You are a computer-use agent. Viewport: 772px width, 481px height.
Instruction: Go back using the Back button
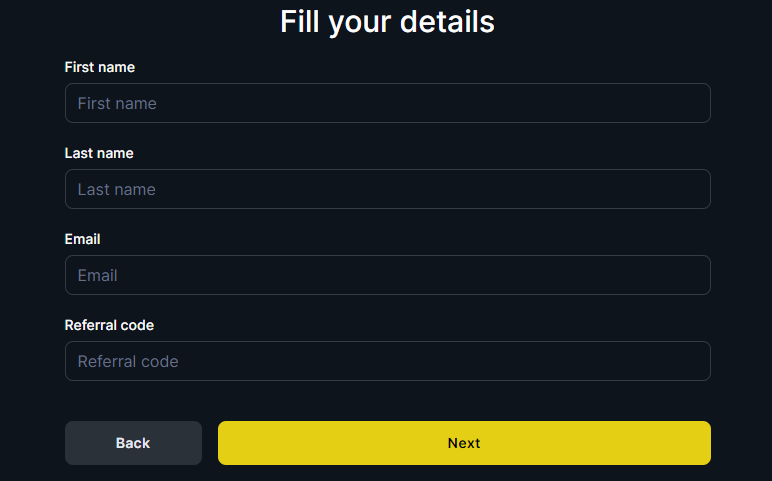tap(133, 443)
